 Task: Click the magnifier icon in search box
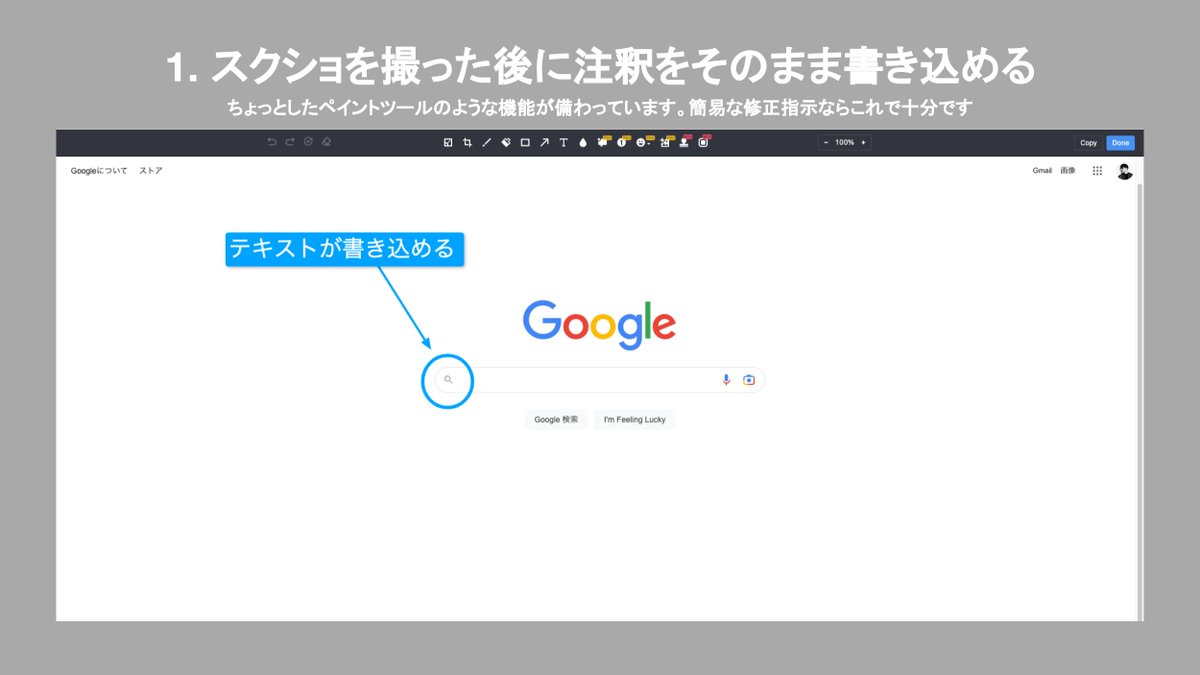[448, 380]
